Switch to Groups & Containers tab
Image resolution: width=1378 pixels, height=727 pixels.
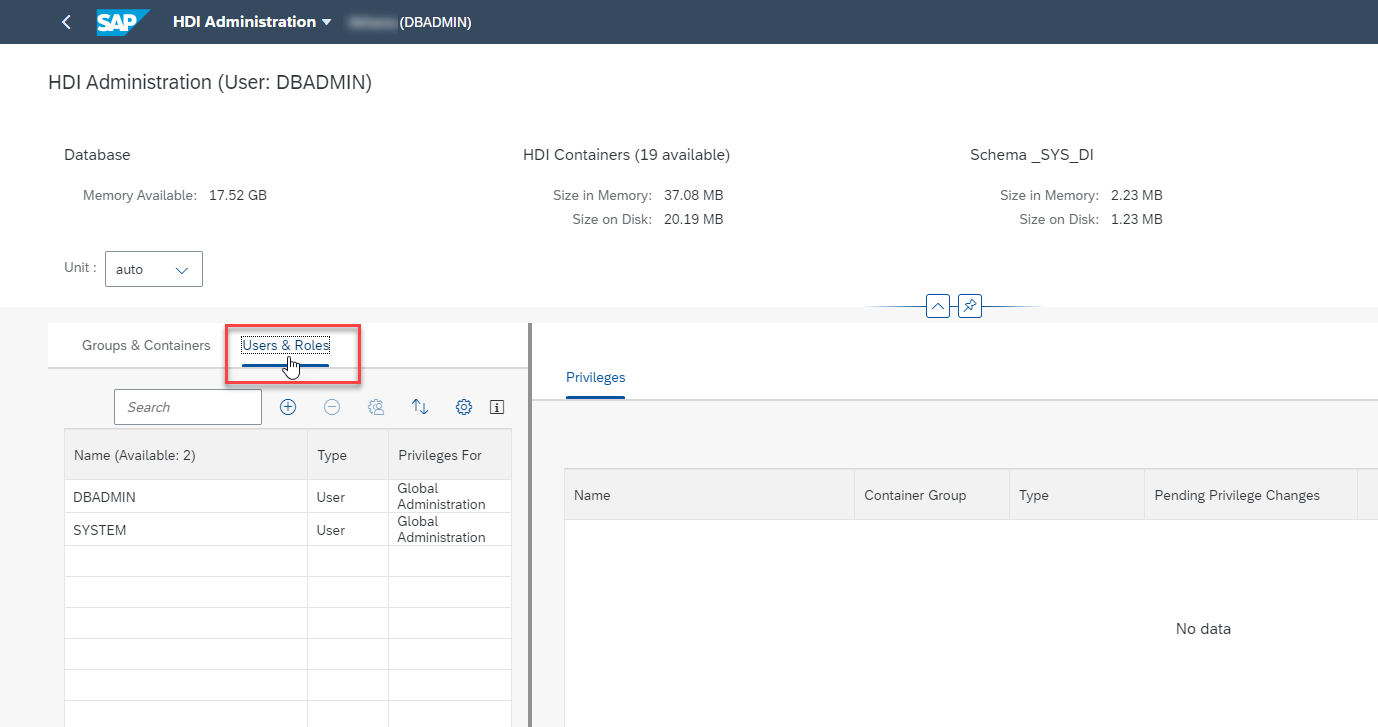pos(146,346)
